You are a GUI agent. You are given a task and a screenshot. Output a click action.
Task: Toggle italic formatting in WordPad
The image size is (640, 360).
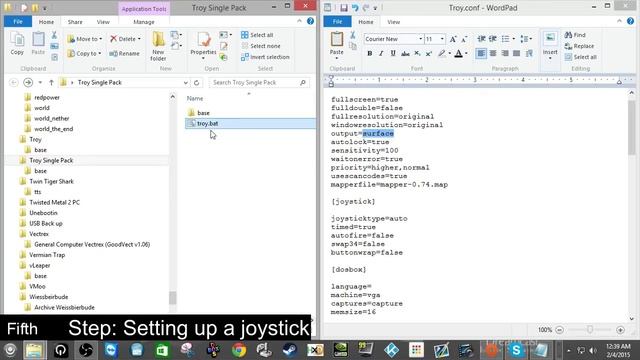pyautogui.click(x=381, y=53)
